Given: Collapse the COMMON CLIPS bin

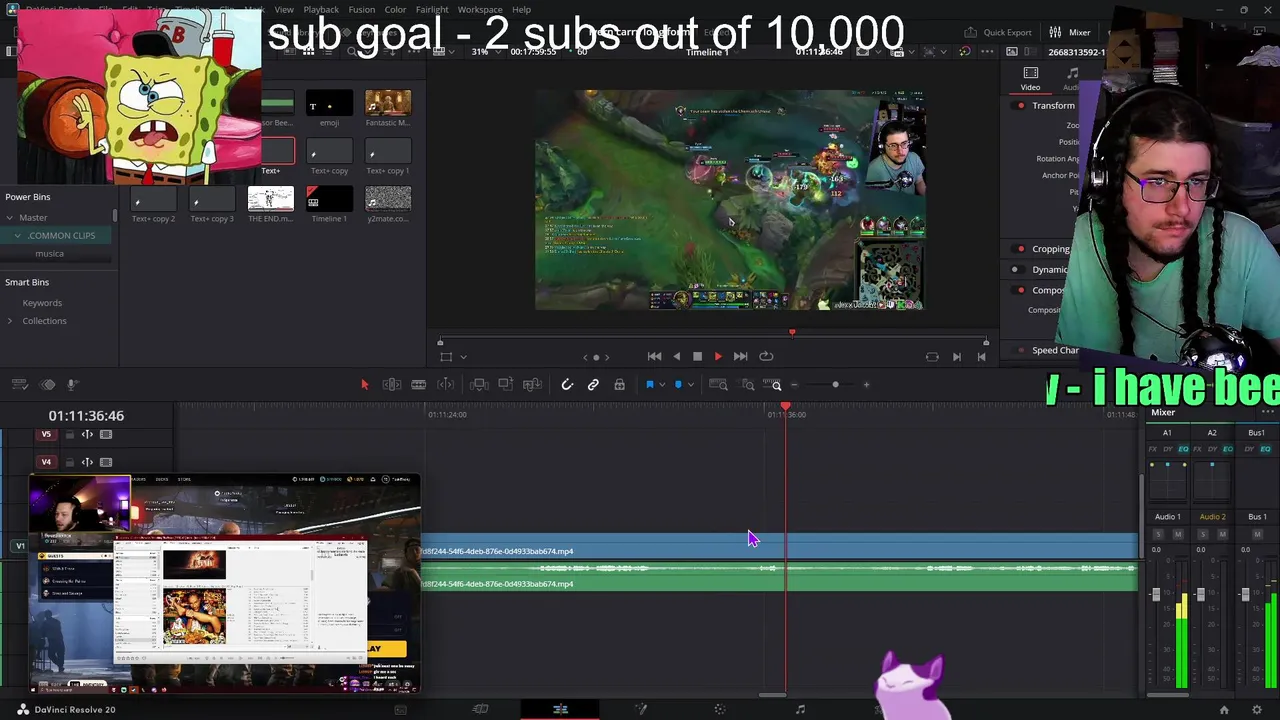Looking at the screenshot, I should pos(17,236).
